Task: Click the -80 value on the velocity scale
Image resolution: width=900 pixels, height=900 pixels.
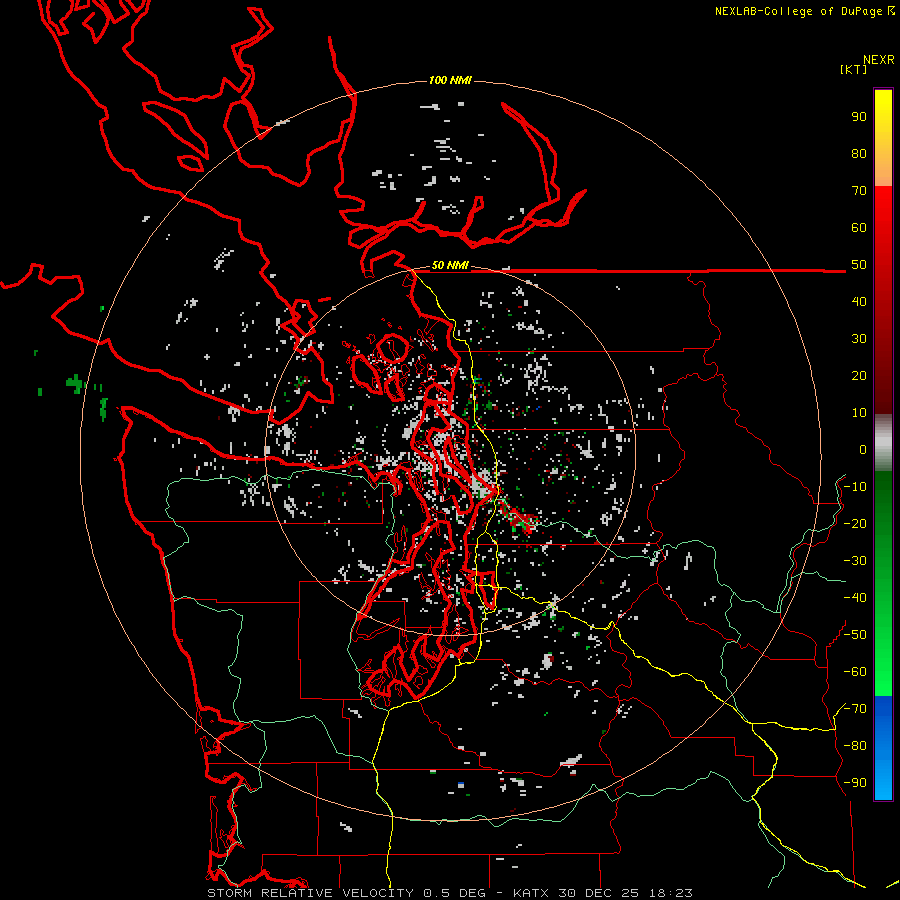Action: (855, 746)
